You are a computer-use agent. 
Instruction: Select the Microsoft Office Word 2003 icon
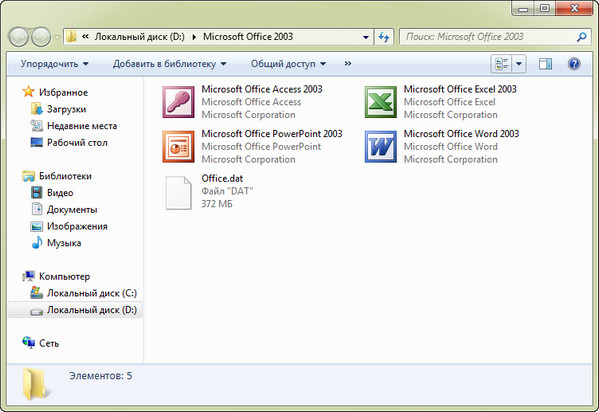click(380, 146)
